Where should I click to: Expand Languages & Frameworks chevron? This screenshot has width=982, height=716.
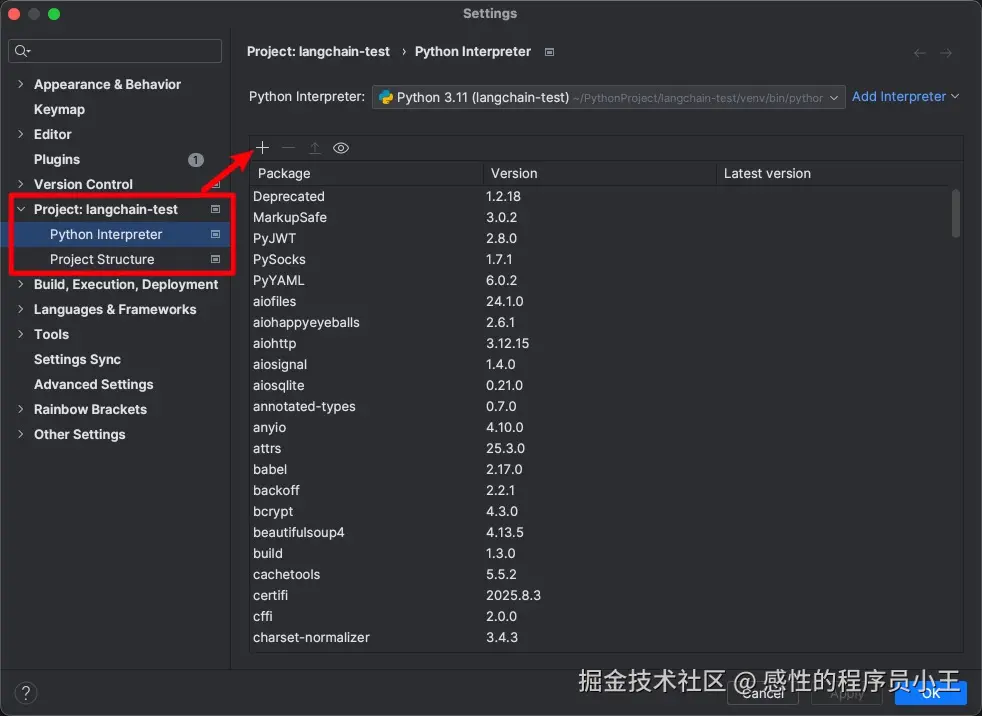[x=21, y=309]
